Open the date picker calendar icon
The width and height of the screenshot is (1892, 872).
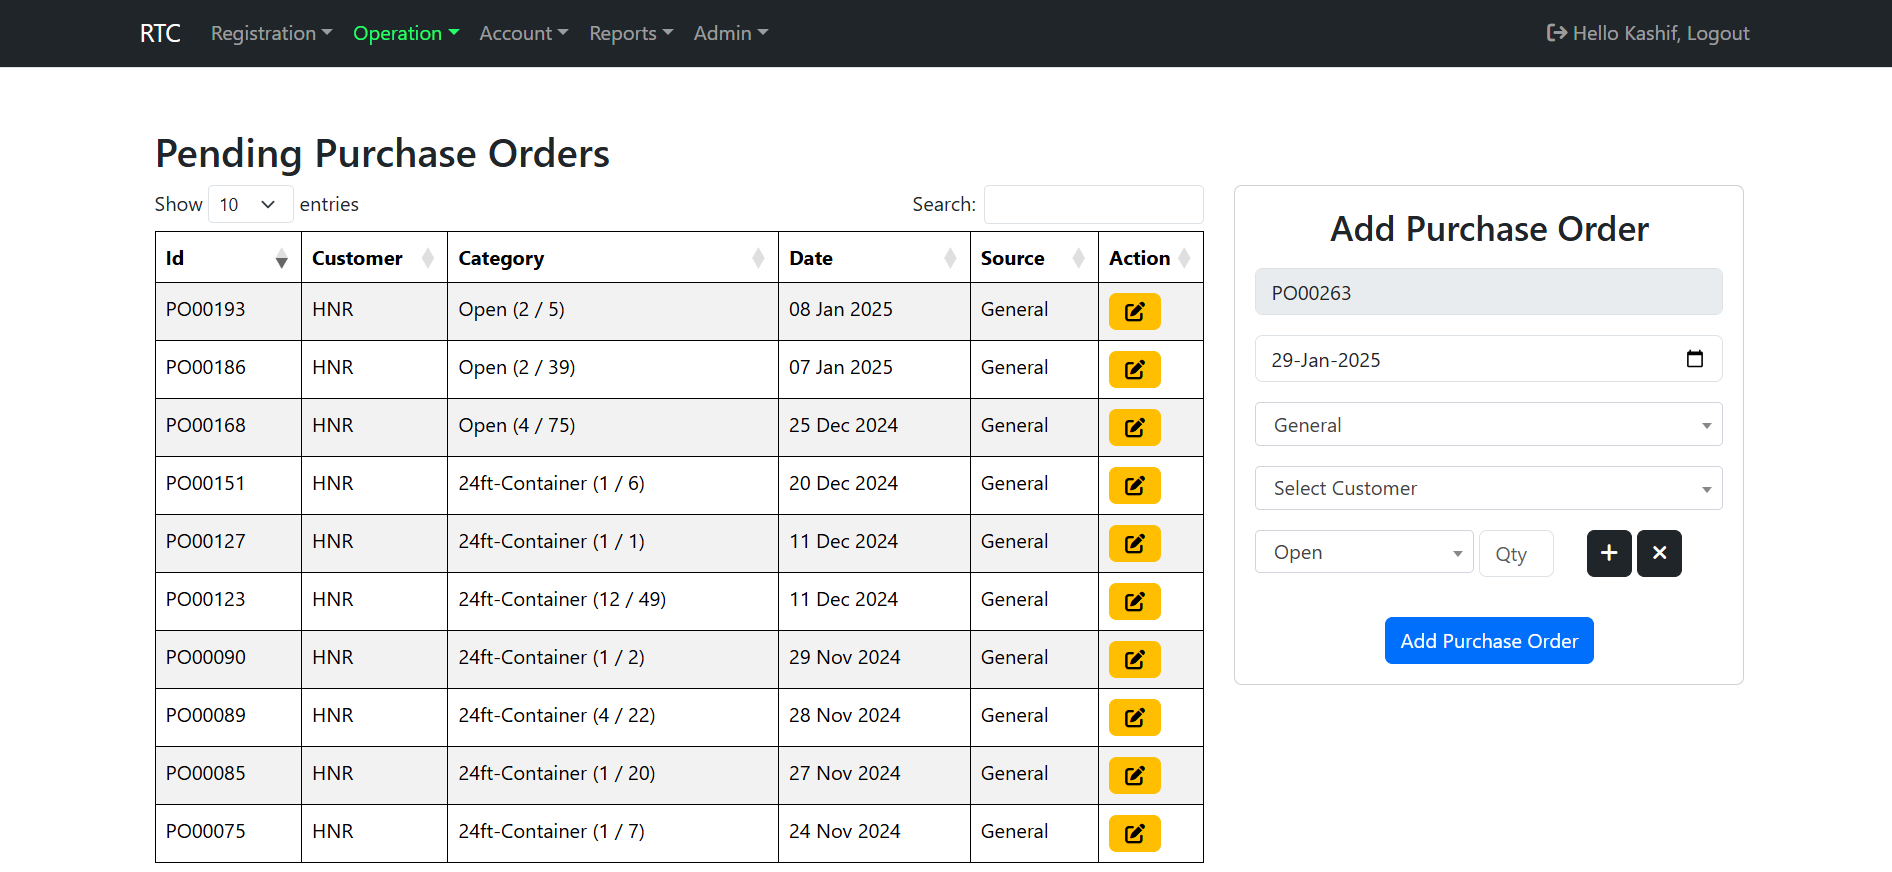pyautogui.click(x=1694, y=359)
